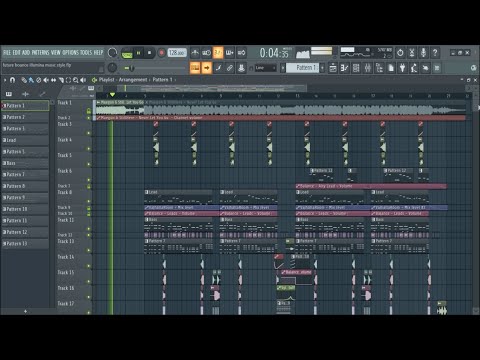
Task: Click the Arrangement breadcrumb in playlist title
Action: tap(133, 80)
